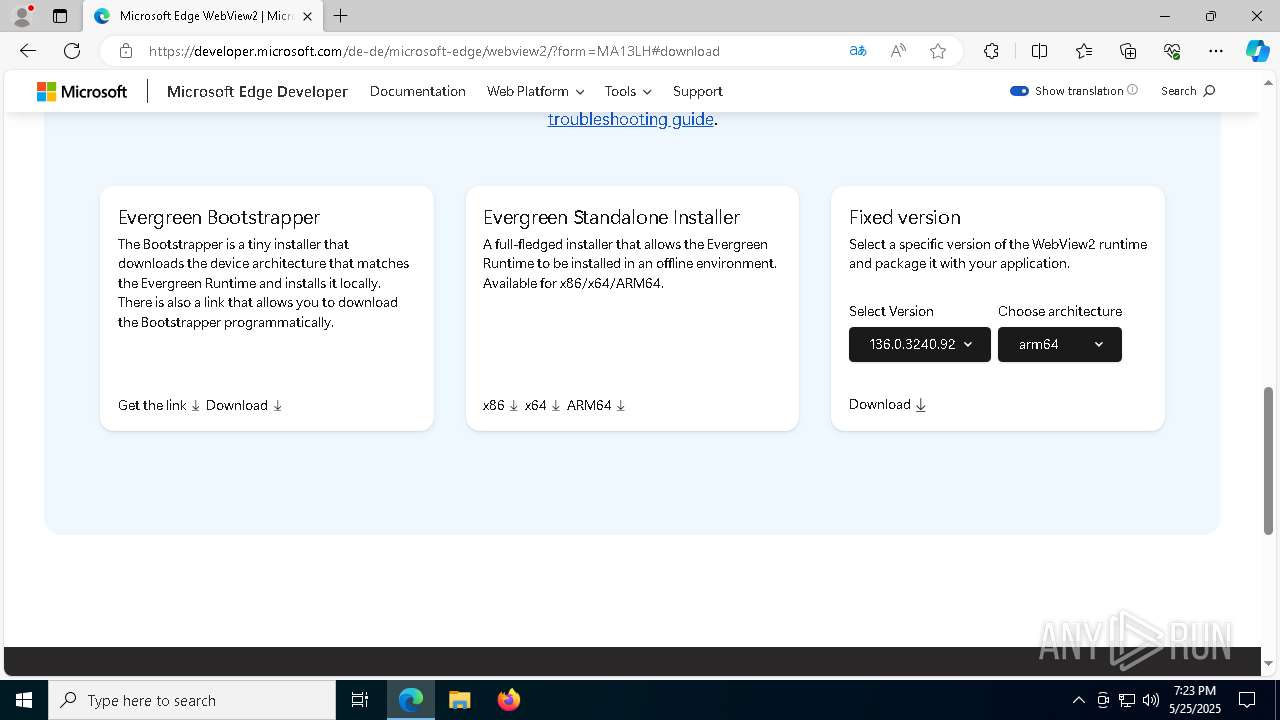Click the Edge taskbar icon
This screenshot has height=720, width=1280.
tap(411, 700)
